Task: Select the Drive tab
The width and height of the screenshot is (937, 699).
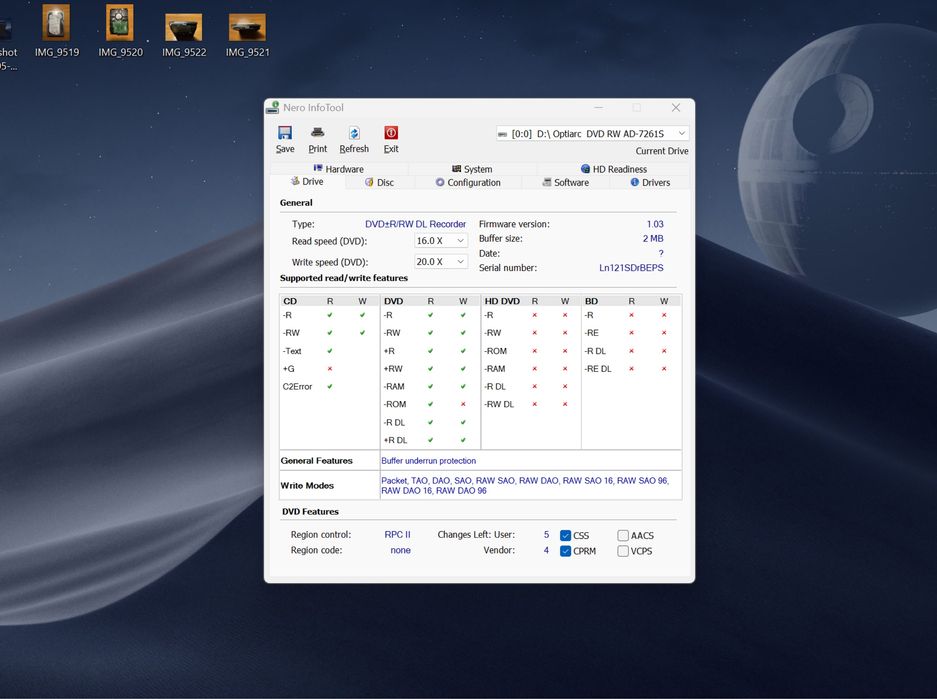Action: [x=307, y=182]
